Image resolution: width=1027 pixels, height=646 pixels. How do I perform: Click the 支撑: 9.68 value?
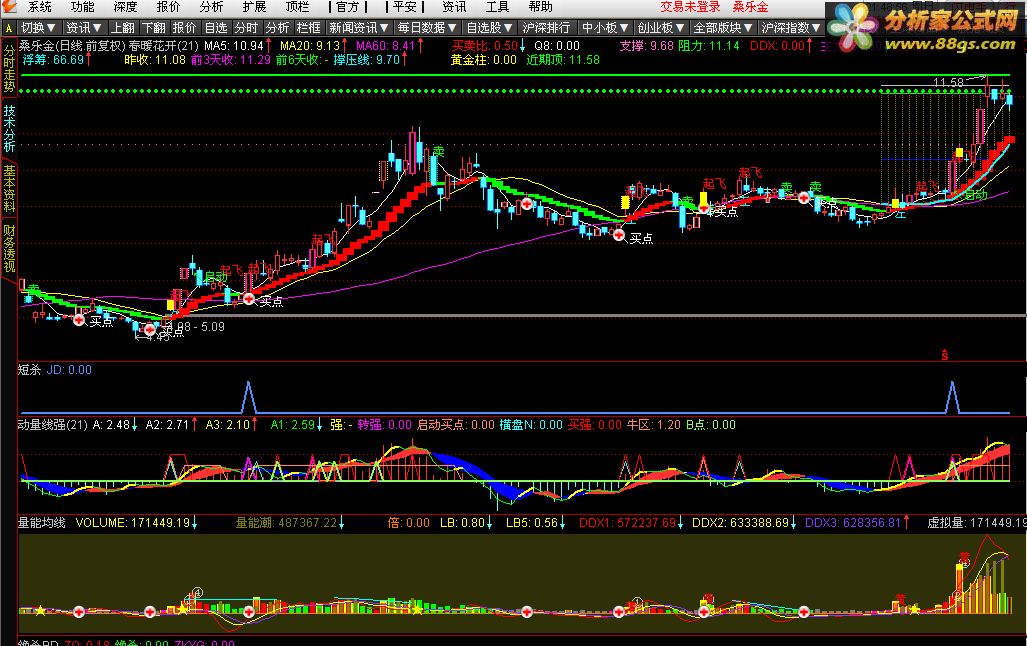(646, 46)
